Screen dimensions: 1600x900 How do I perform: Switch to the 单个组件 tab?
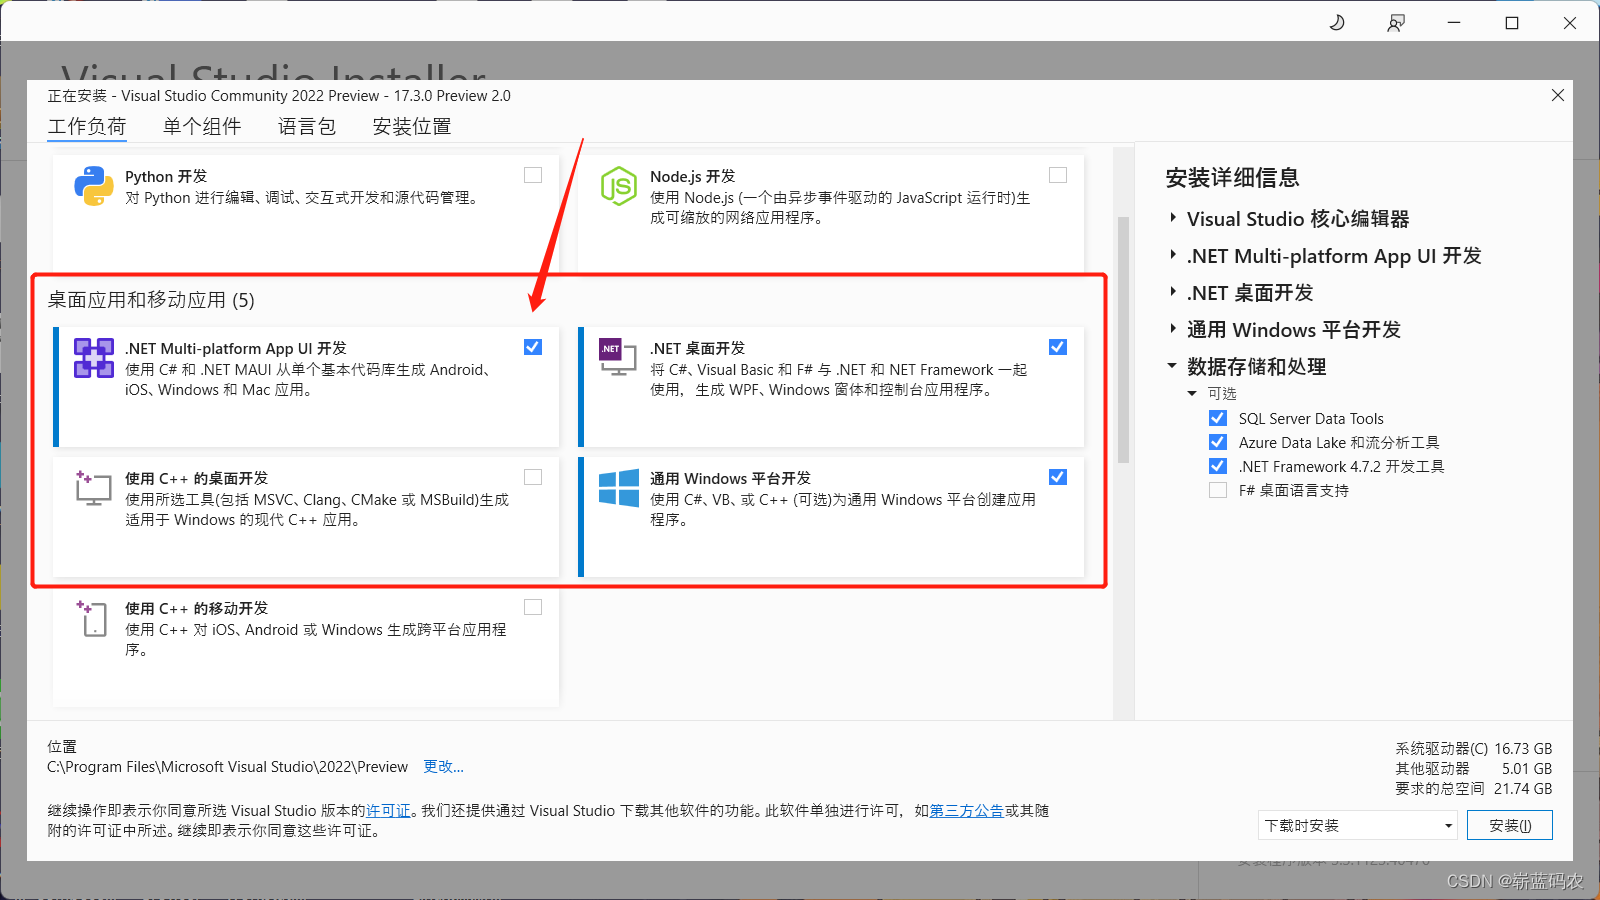click(202, 126)
